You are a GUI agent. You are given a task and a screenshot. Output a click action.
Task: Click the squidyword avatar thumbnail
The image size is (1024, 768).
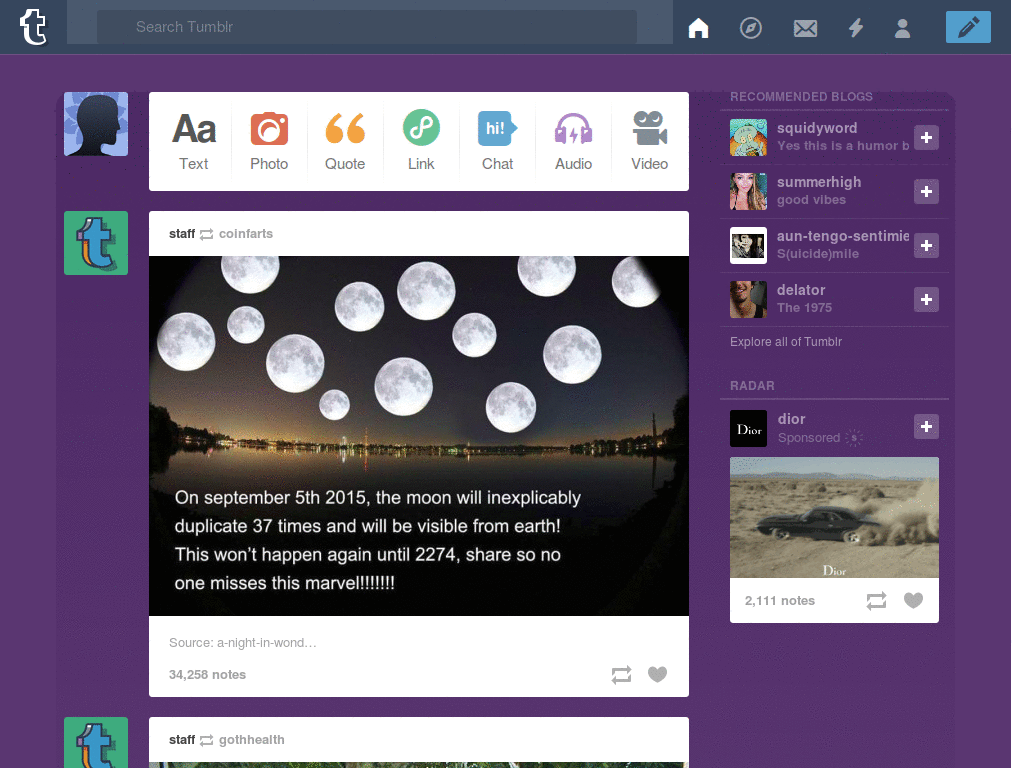tap(748, 138)
